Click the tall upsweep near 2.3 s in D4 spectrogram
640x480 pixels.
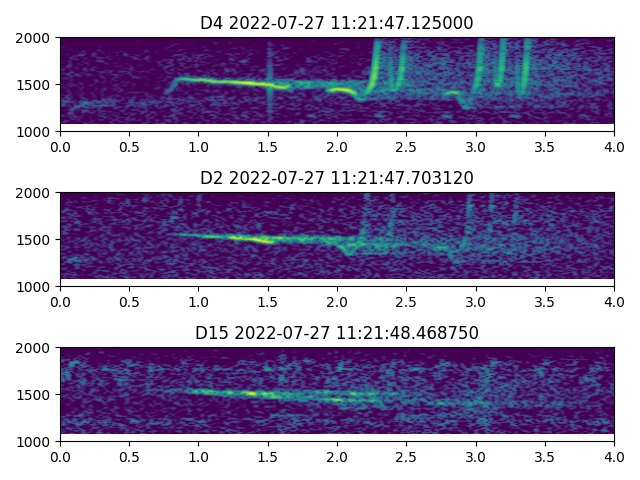pos(376,65)
